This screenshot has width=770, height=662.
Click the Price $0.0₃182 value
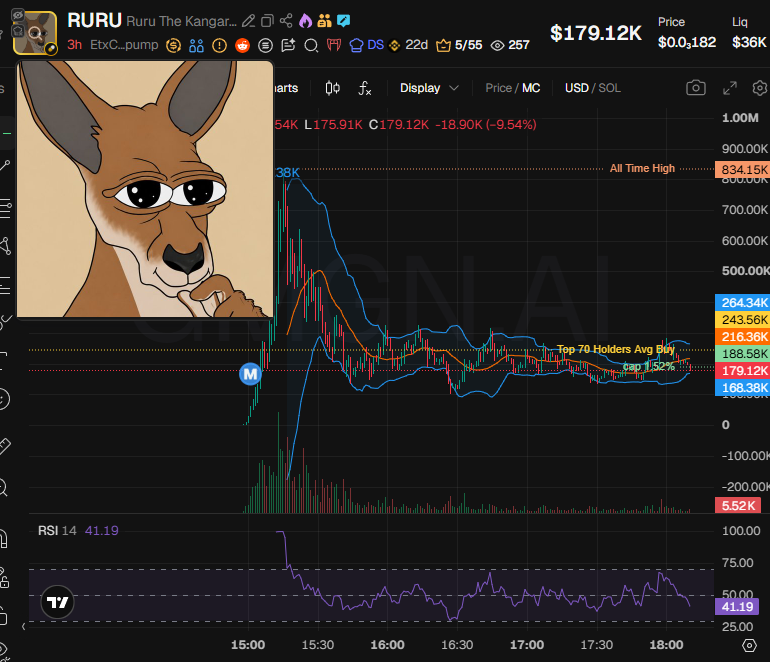click(687, 42)
